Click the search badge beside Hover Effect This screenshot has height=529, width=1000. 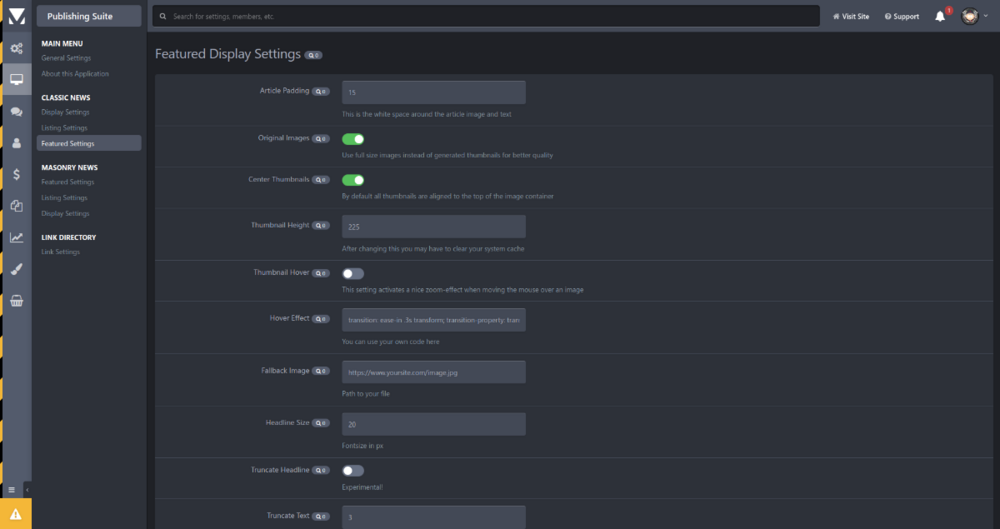point(321,319)
